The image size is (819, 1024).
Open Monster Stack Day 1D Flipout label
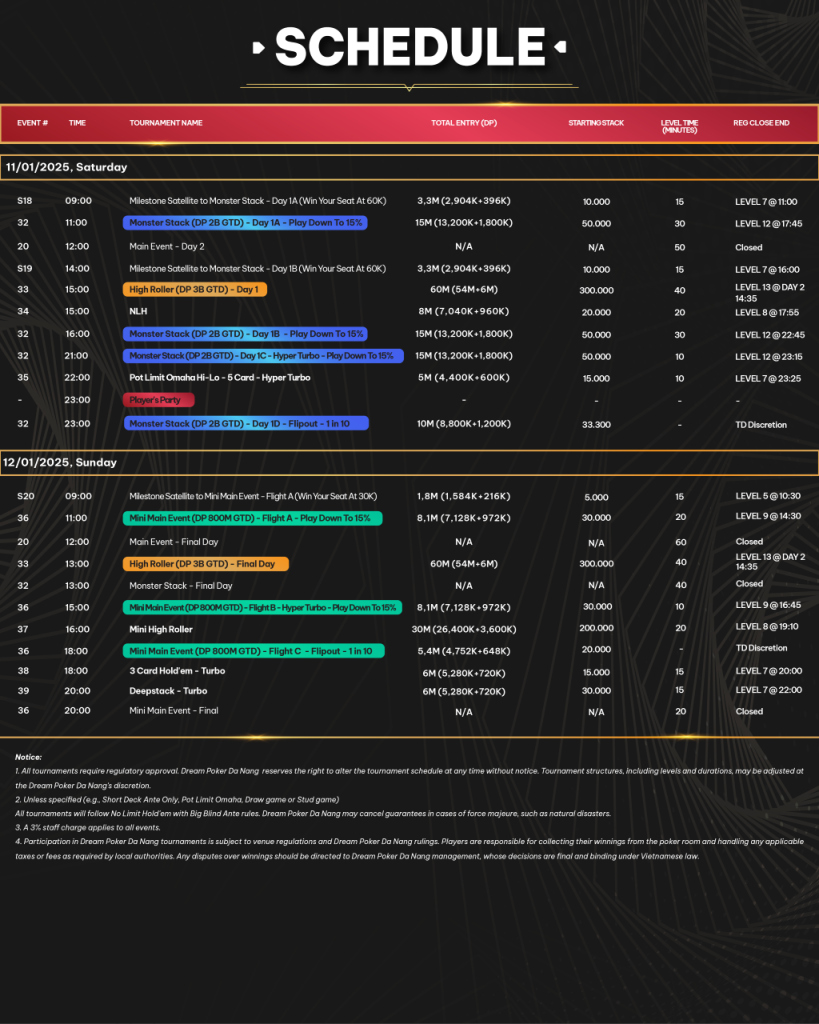(x=246, y=423)
